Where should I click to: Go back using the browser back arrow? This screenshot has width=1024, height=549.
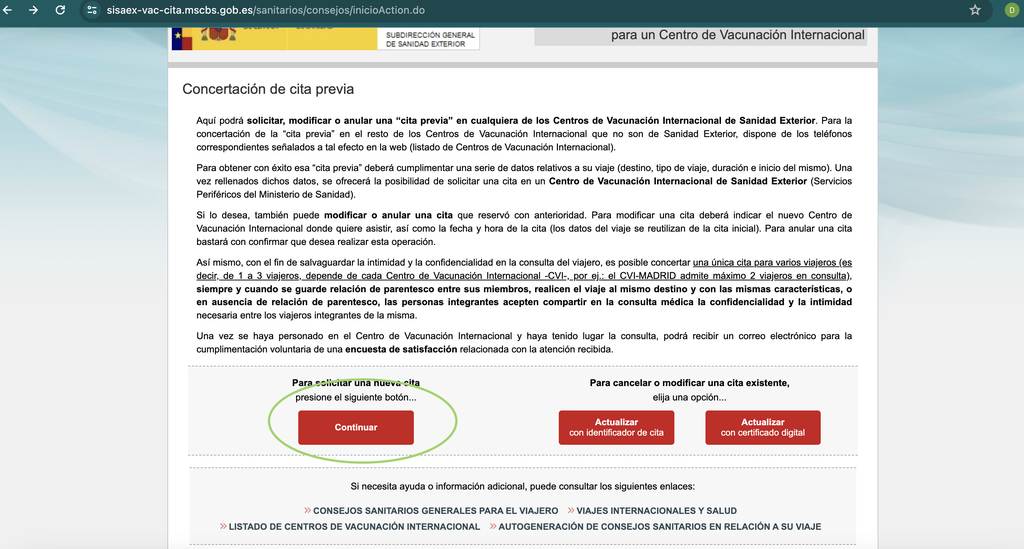[8, 10]
